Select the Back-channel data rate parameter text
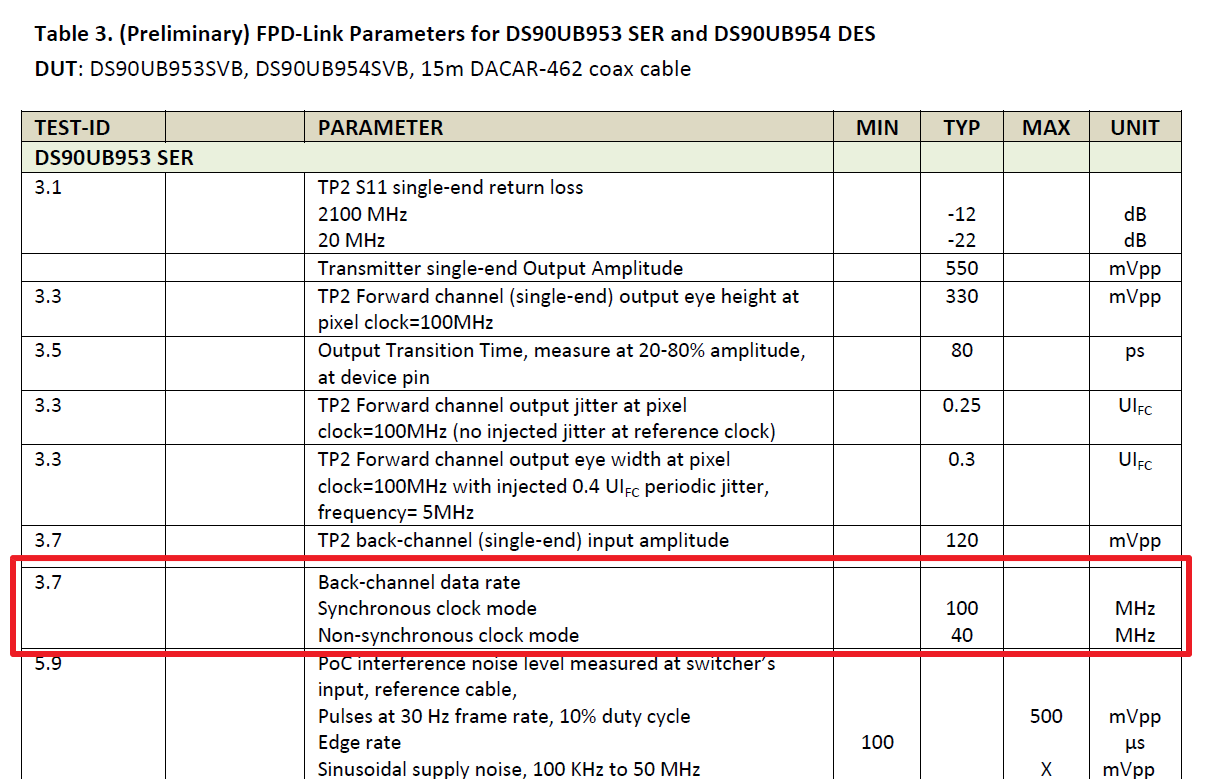 [418, 581]
